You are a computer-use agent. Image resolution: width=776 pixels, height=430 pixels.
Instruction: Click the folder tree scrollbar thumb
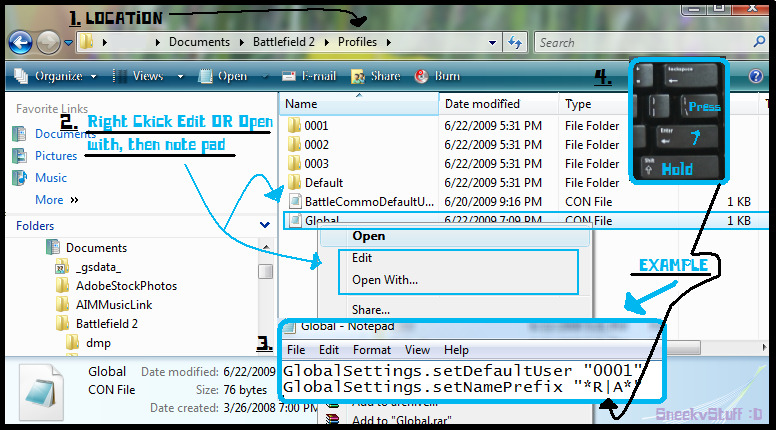pos(266,272)
